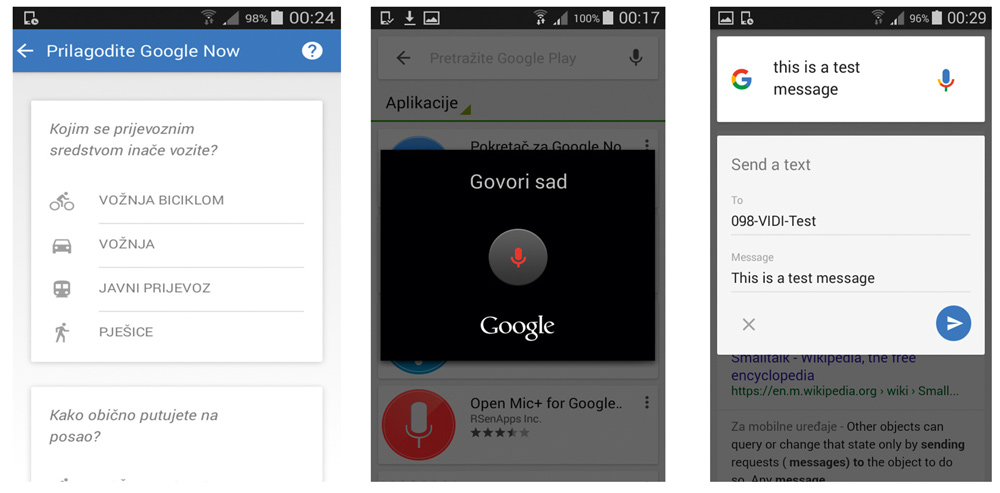Tap red microphone in Govori sad dialog
1000x493 pixels.
[x=518, y=258]
